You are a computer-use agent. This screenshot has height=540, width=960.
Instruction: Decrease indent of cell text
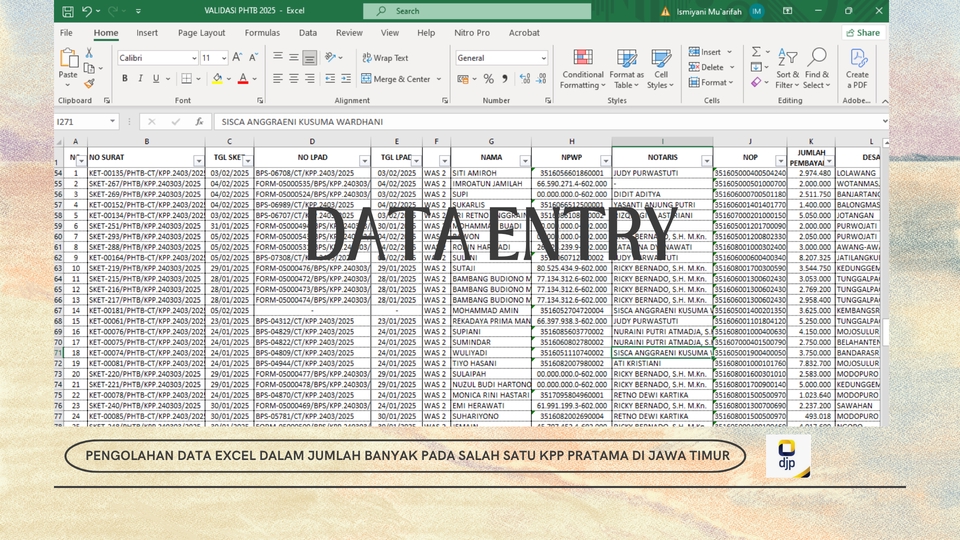[x=330, y=78]
